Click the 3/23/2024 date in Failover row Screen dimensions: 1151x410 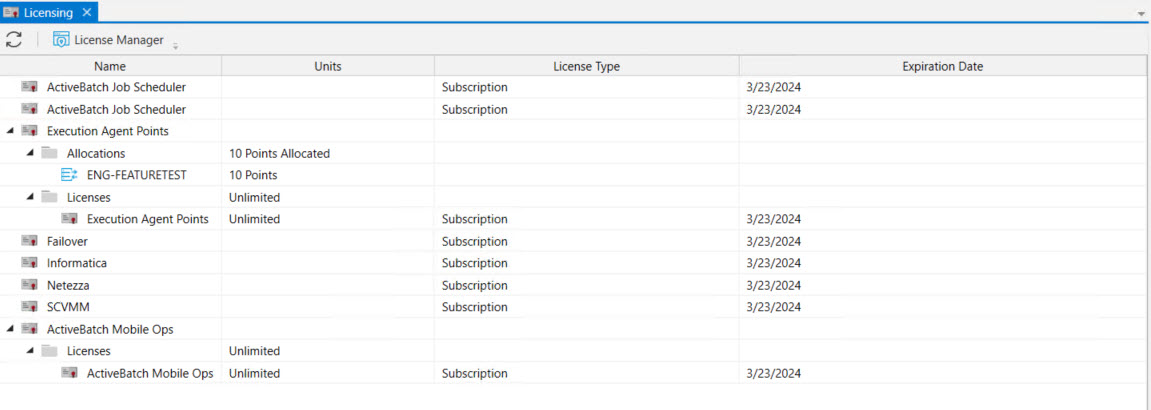(773, 241)
